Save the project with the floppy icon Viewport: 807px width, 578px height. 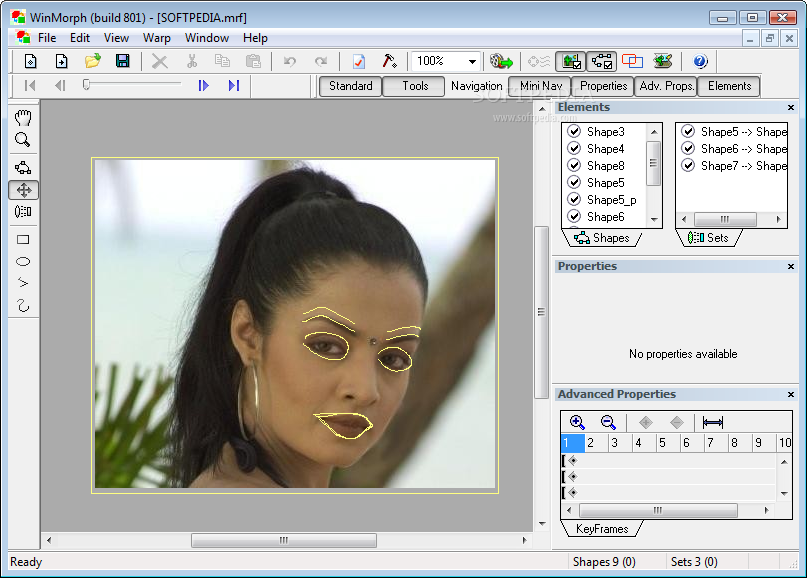tap(122, 61)
